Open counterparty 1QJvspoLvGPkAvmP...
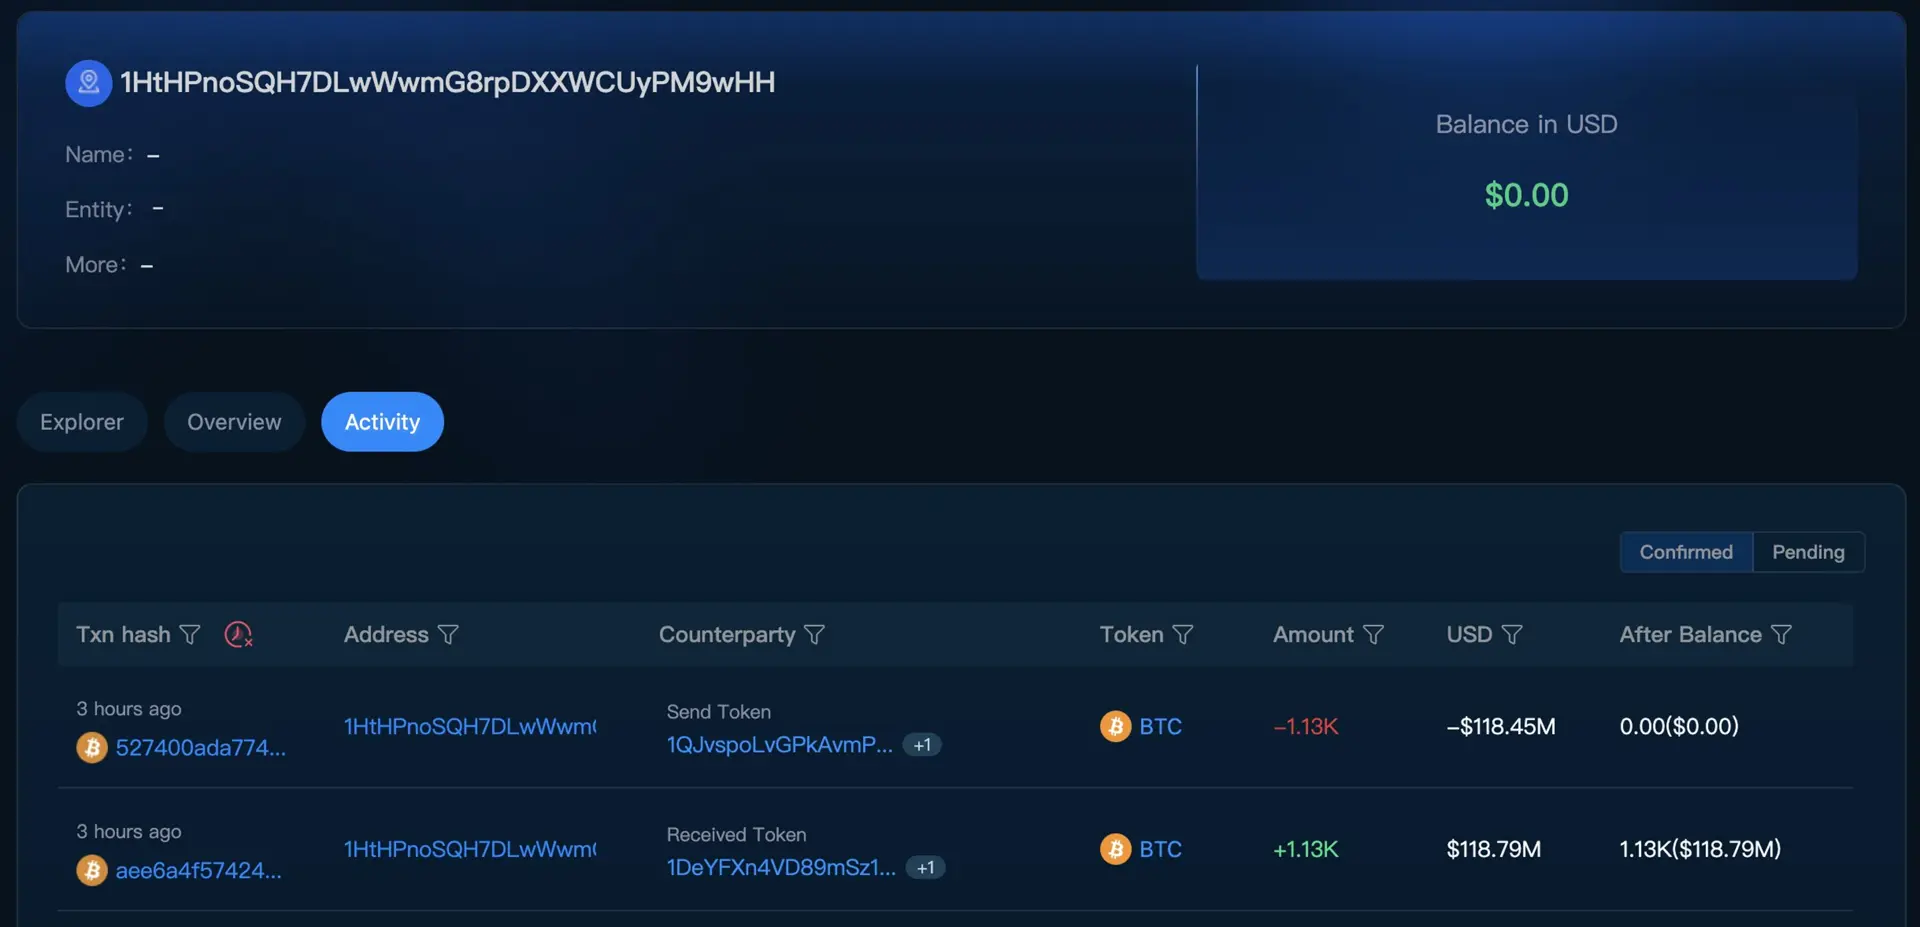Image resolution: width=1920 pixels, height=927 pixels. click(779, 745)
